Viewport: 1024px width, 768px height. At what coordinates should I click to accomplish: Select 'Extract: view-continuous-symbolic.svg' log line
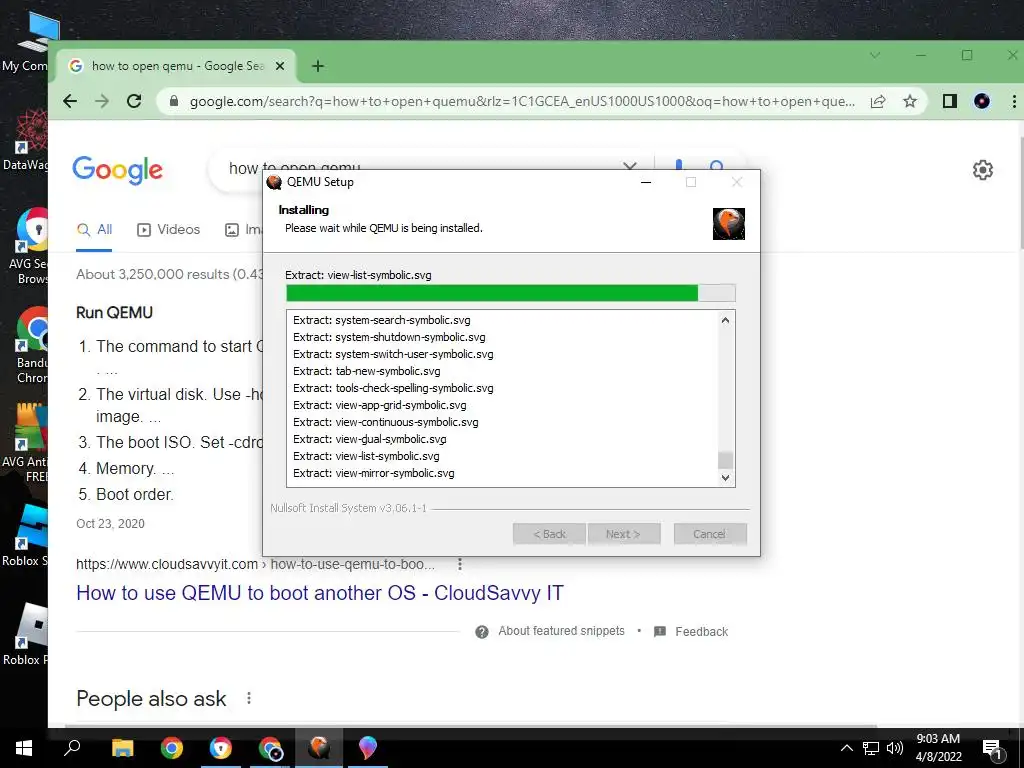pos(385,422)
